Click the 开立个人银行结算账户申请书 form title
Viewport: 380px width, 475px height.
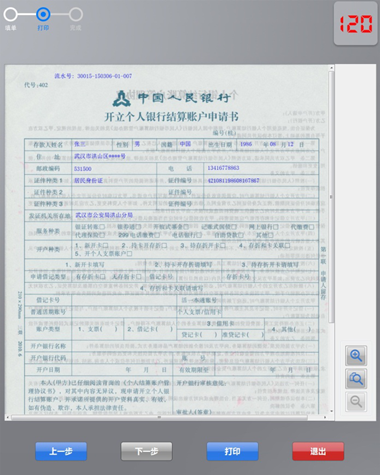[171, 117]
